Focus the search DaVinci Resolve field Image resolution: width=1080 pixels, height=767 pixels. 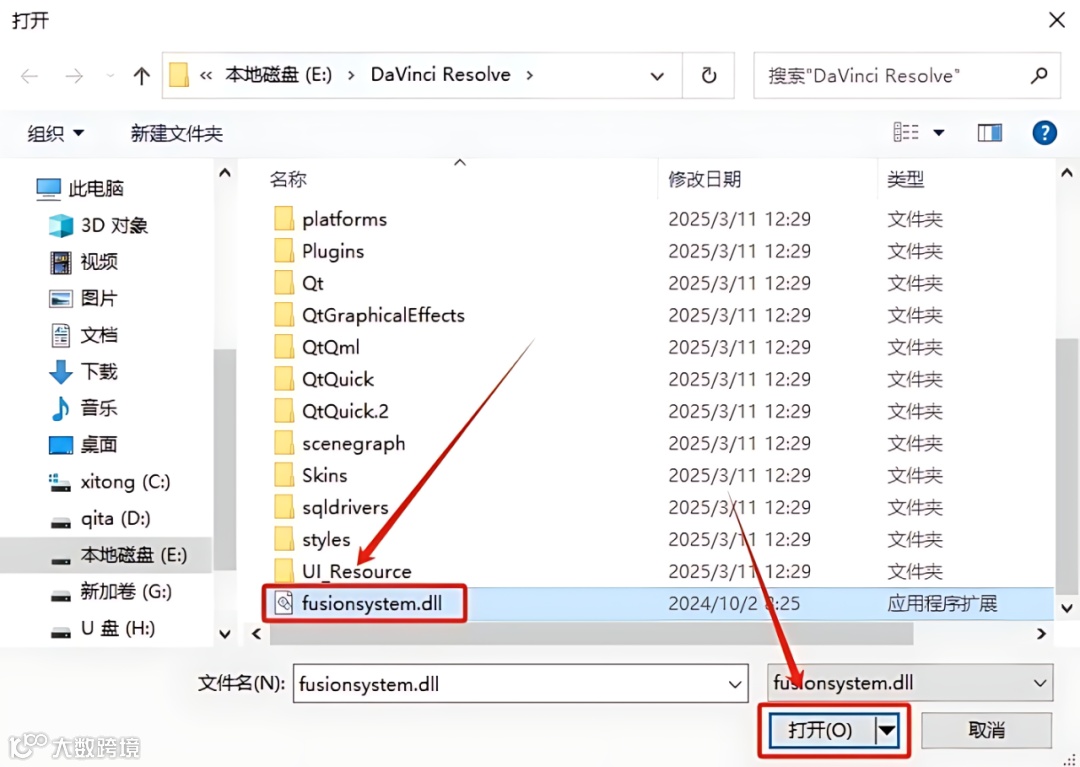click(906, 76)
